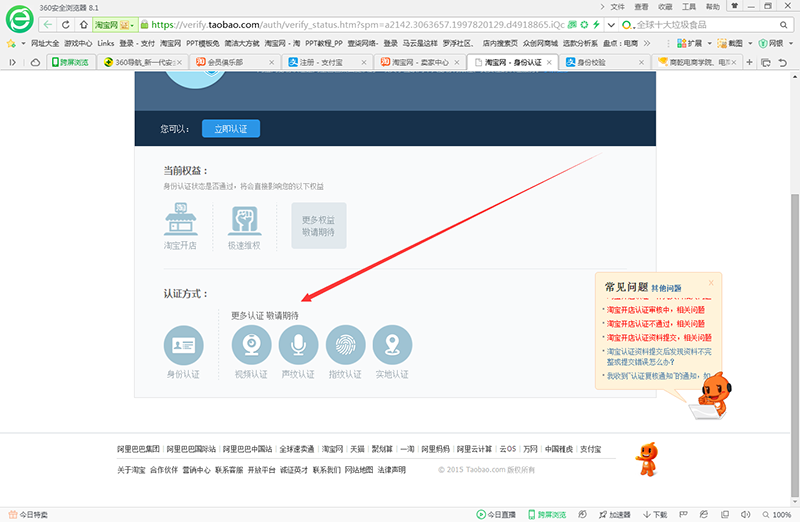Click the orange Taobao mascot assistant
The height and width of the screenshot is (522, 800).
(712, 395)
